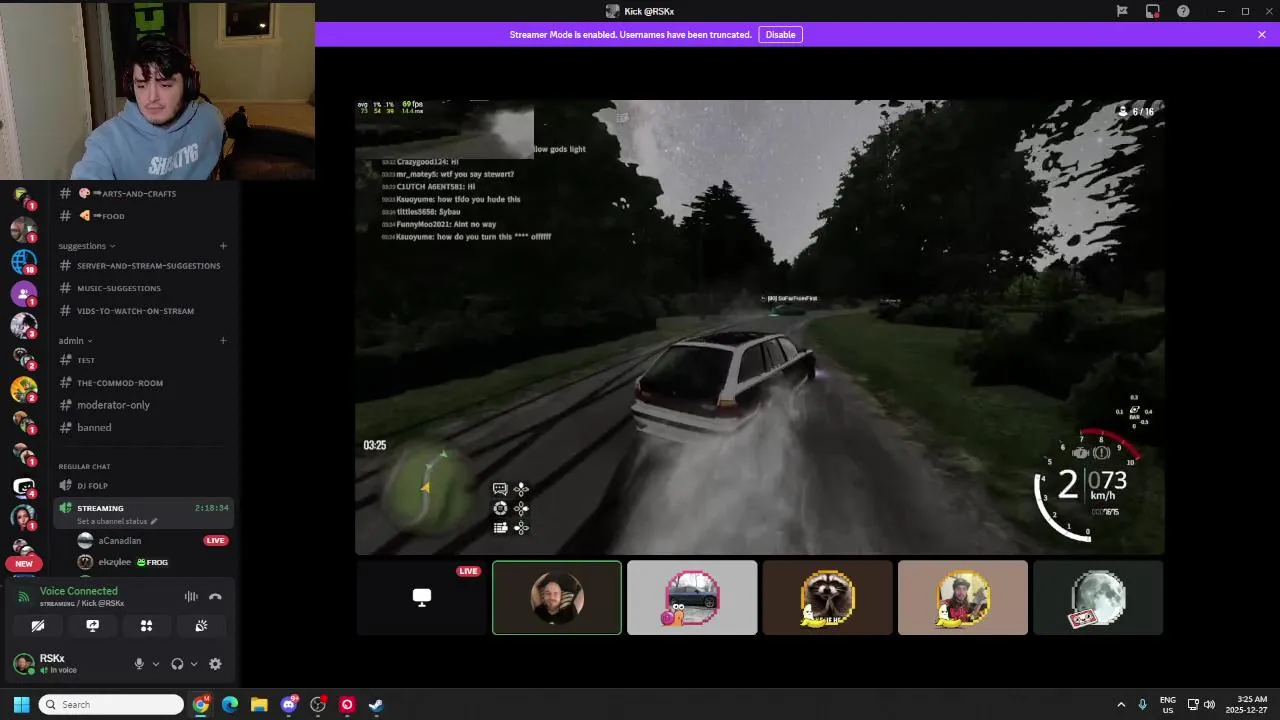Open the Windows Start menu

coord(20,705)
